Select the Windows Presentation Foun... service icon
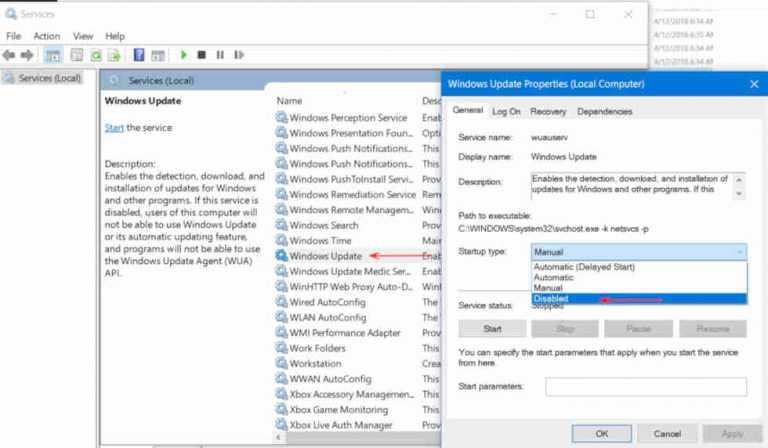 point(281,133)
